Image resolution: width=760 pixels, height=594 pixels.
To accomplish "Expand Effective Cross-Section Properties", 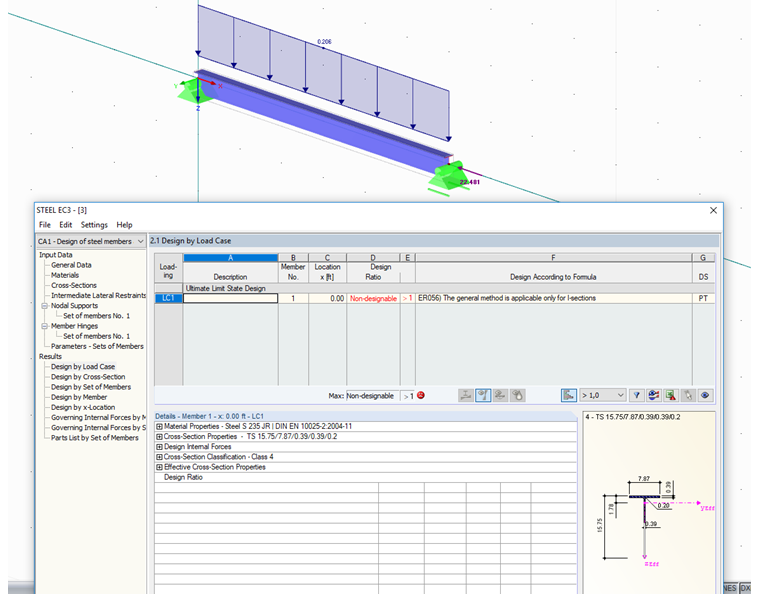I will (x=159, y=467).
